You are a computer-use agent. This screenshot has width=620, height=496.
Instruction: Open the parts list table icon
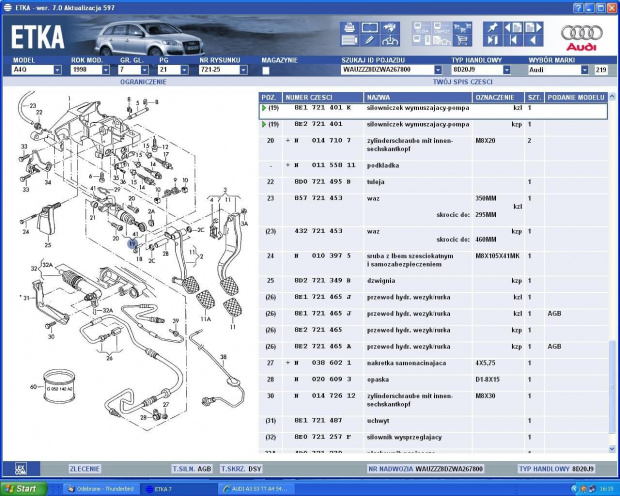pos(349,40)
